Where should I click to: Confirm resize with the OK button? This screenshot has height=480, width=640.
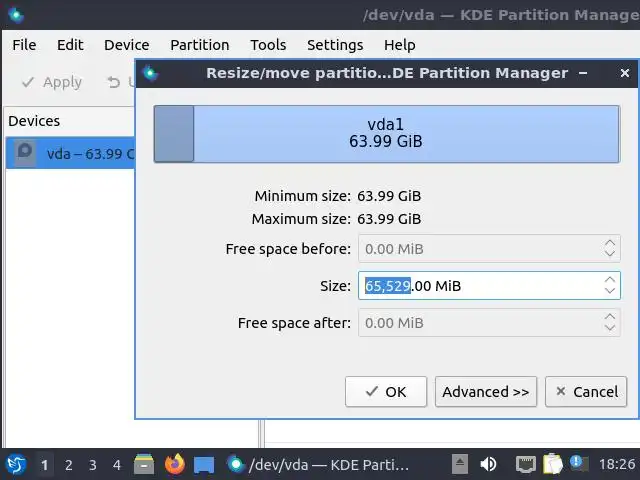[386, 391]
